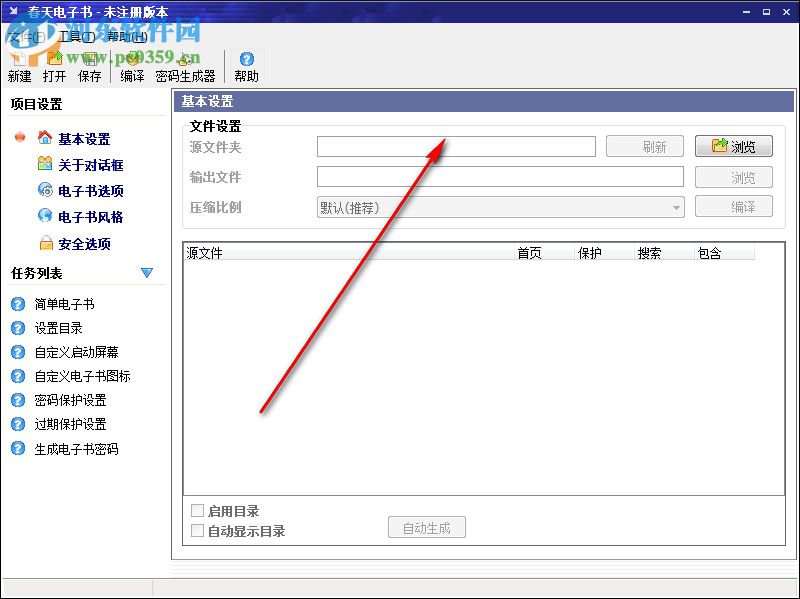Open the 压缩比例 compression ratio dropdown

(x=501, y=207)
